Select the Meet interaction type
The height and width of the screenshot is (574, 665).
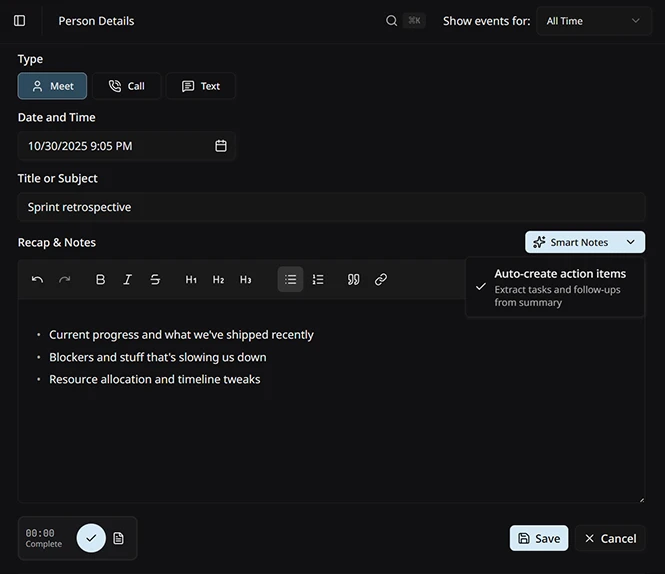point(52,86)
